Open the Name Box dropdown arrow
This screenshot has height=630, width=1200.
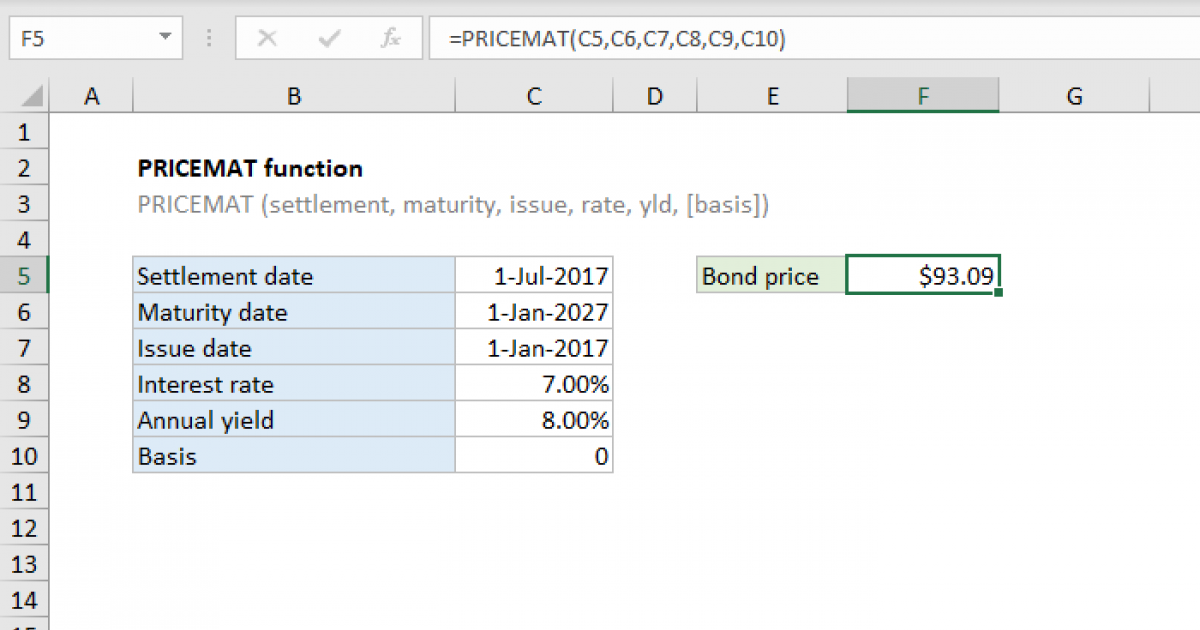[x=166, y=38]
